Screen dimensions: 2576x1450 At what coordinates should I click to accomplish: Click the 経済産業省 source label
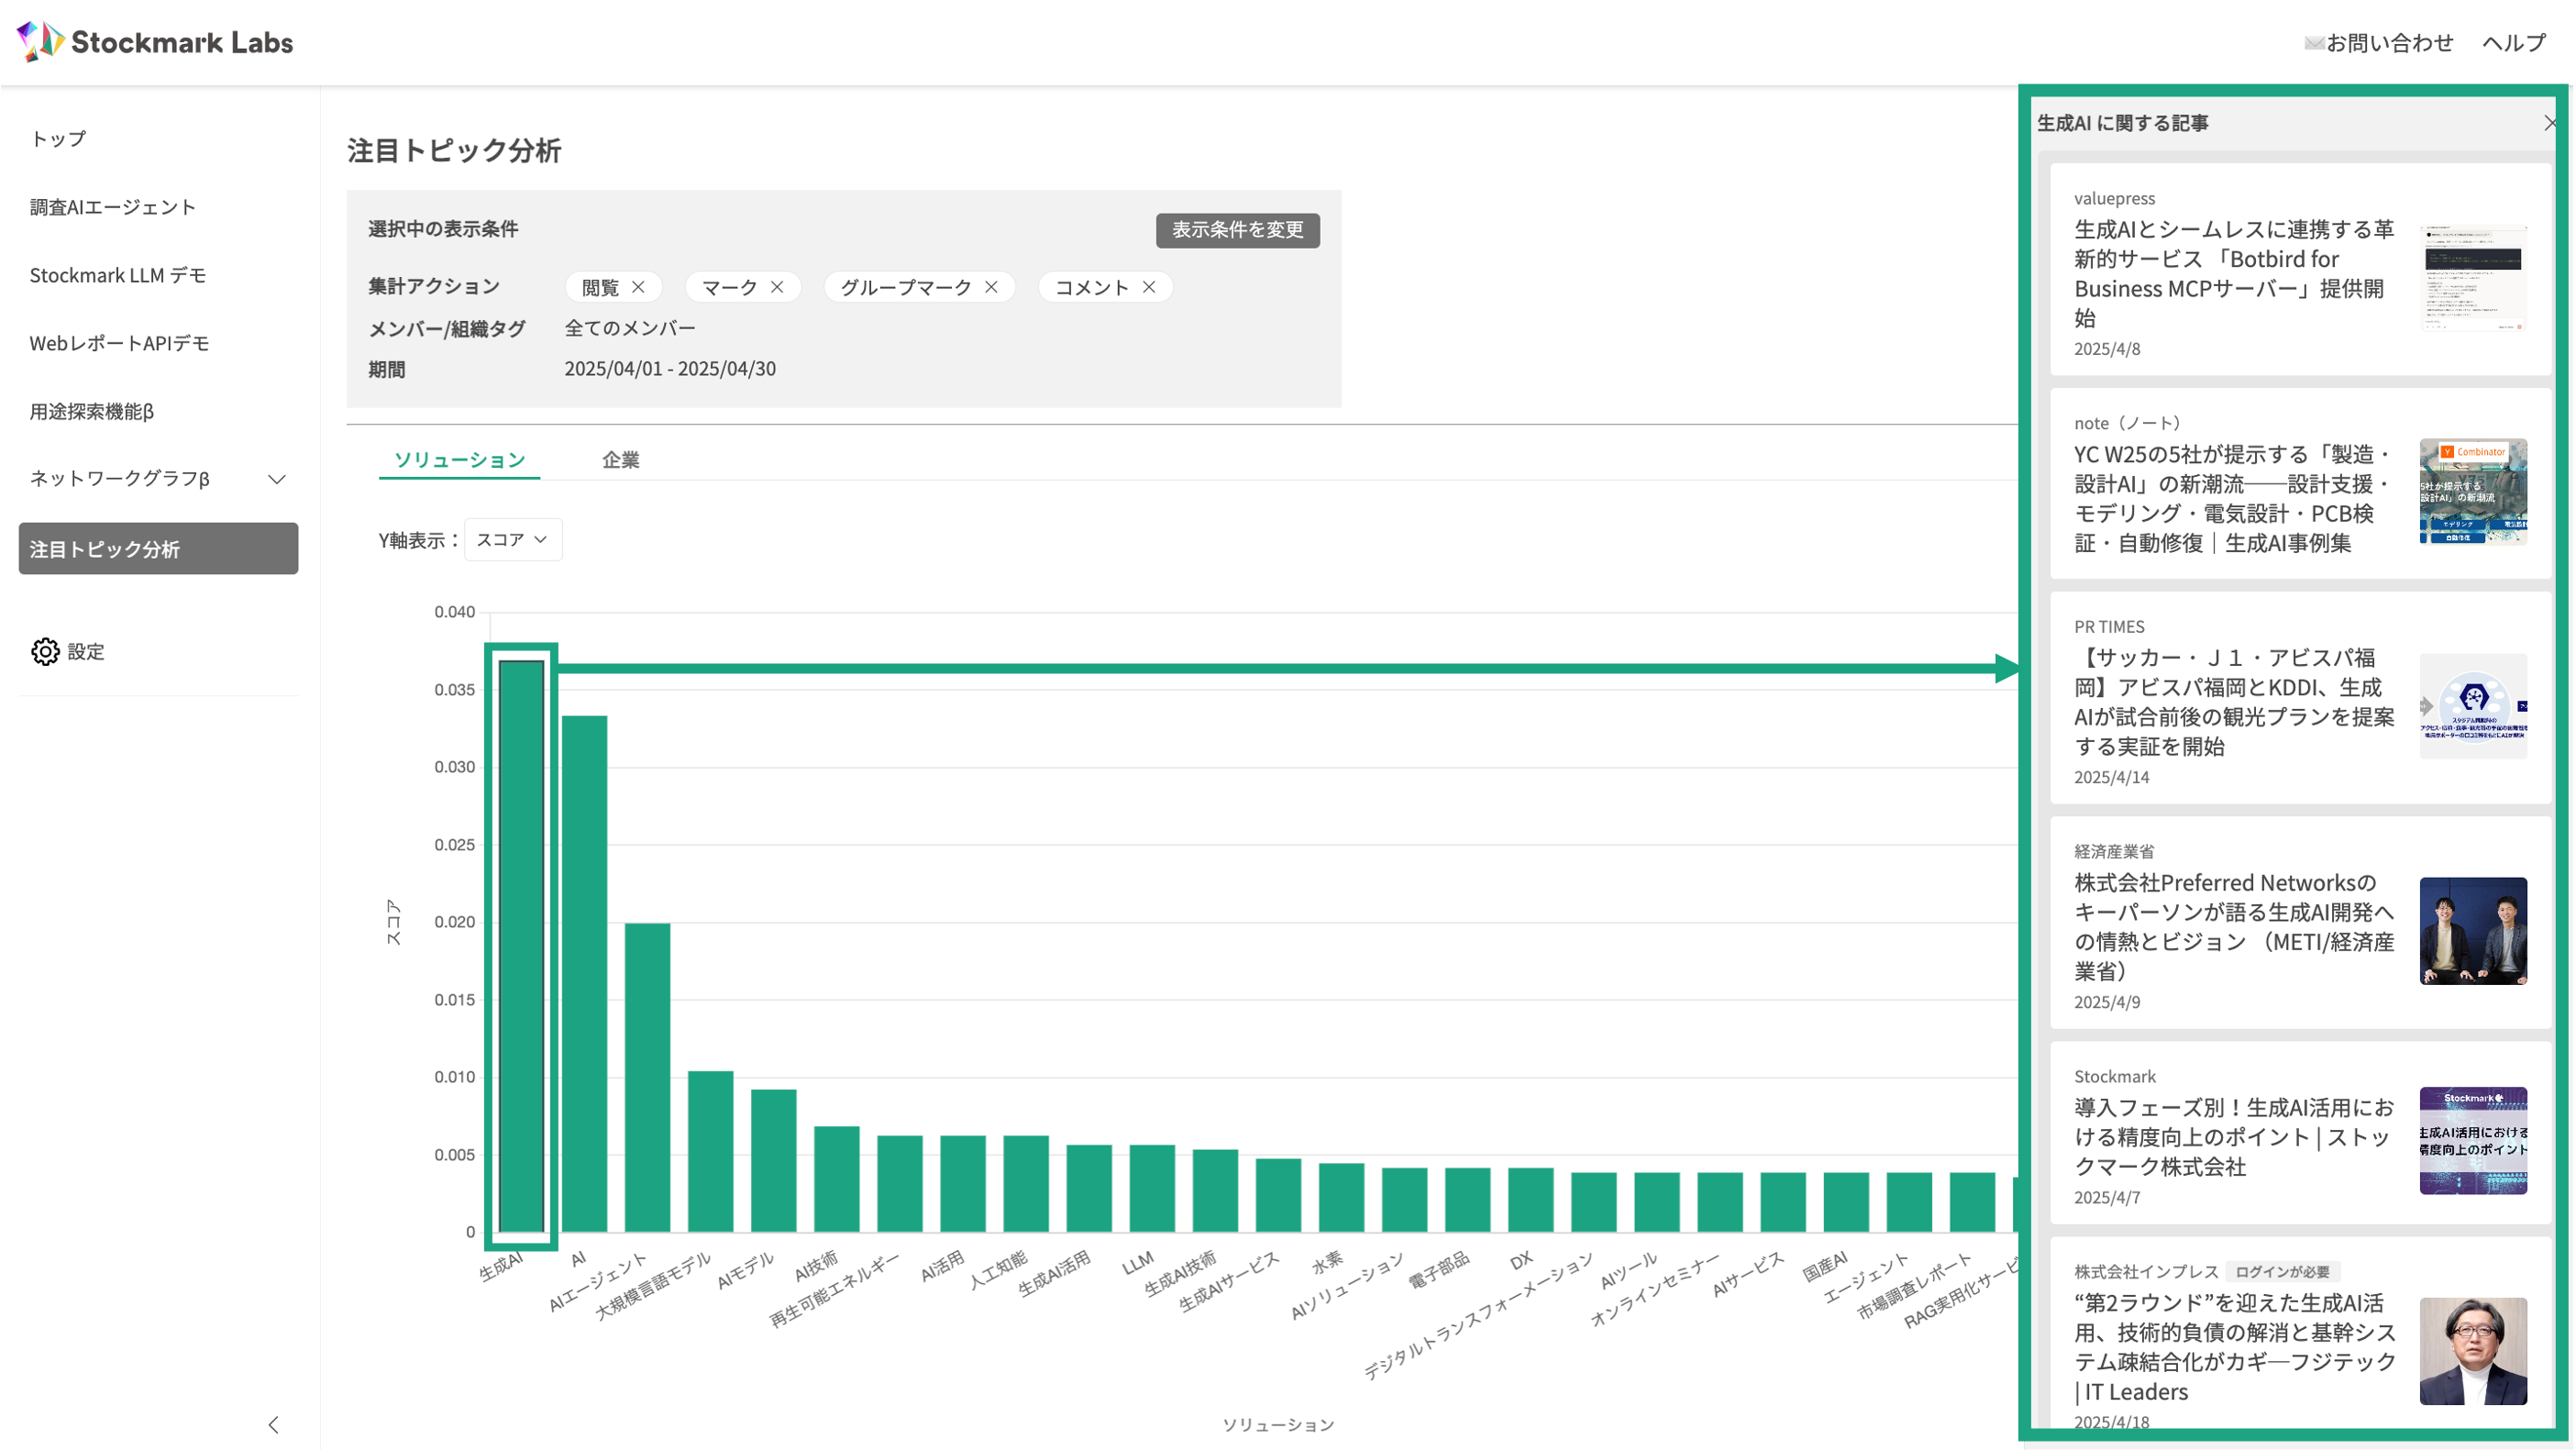pyautogui.click(x=2114, y=851)
